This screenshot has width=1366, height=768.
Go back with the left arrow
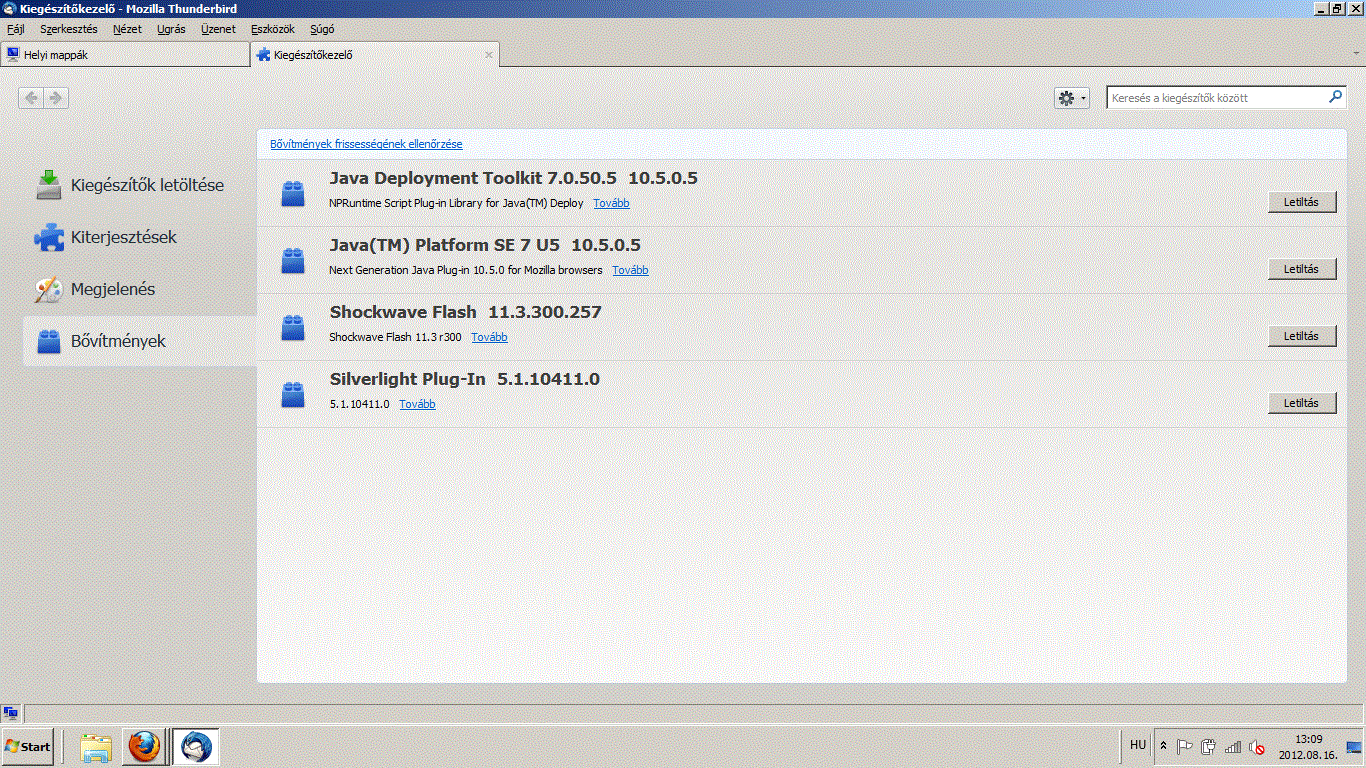31,97
